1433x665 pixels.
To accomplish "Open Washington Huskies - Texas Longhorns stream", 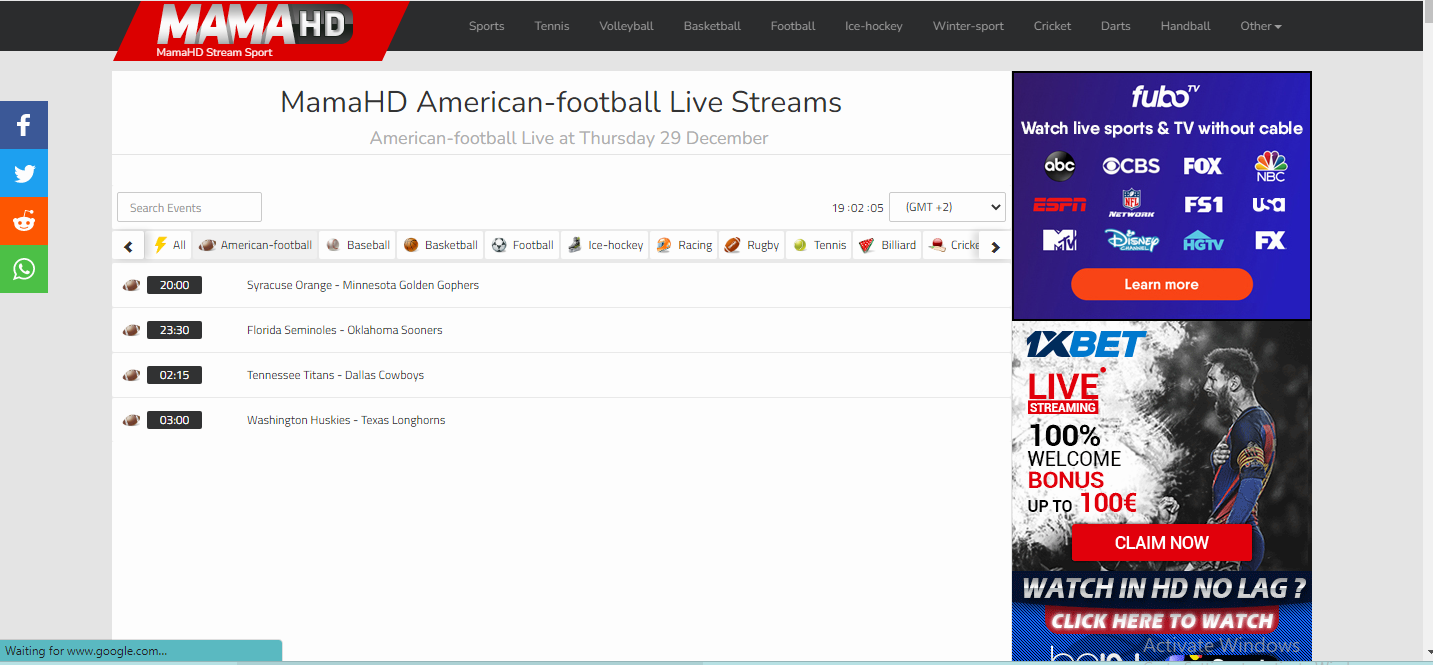I will coord(346,420).
